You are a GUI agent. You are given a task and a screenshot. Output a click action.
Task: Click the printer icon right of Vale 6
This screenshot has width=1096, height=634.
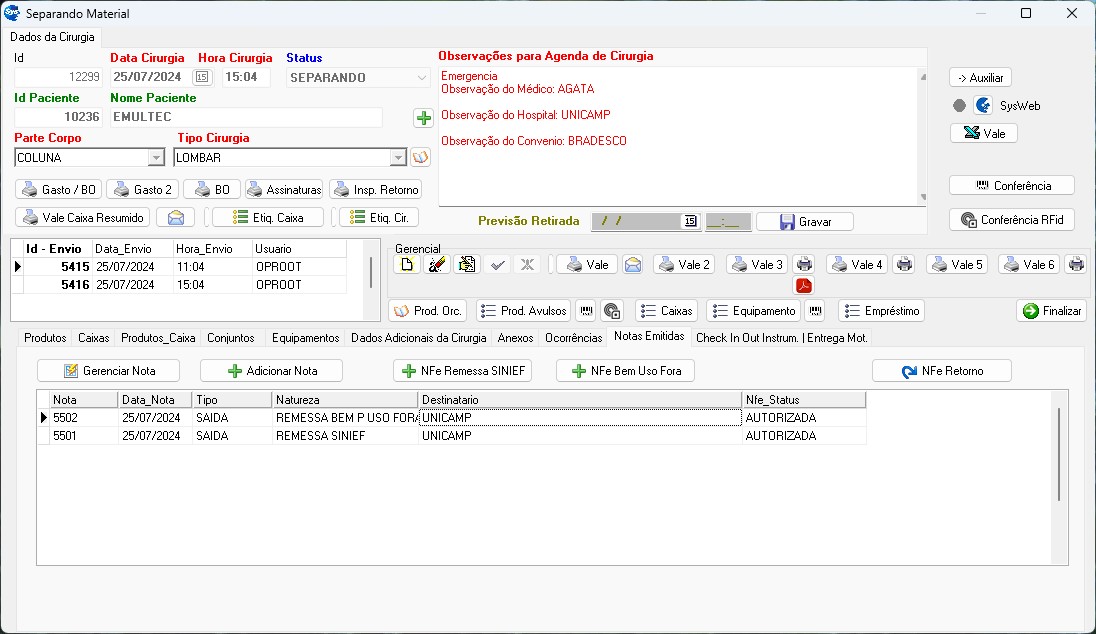click(1075, 265)
